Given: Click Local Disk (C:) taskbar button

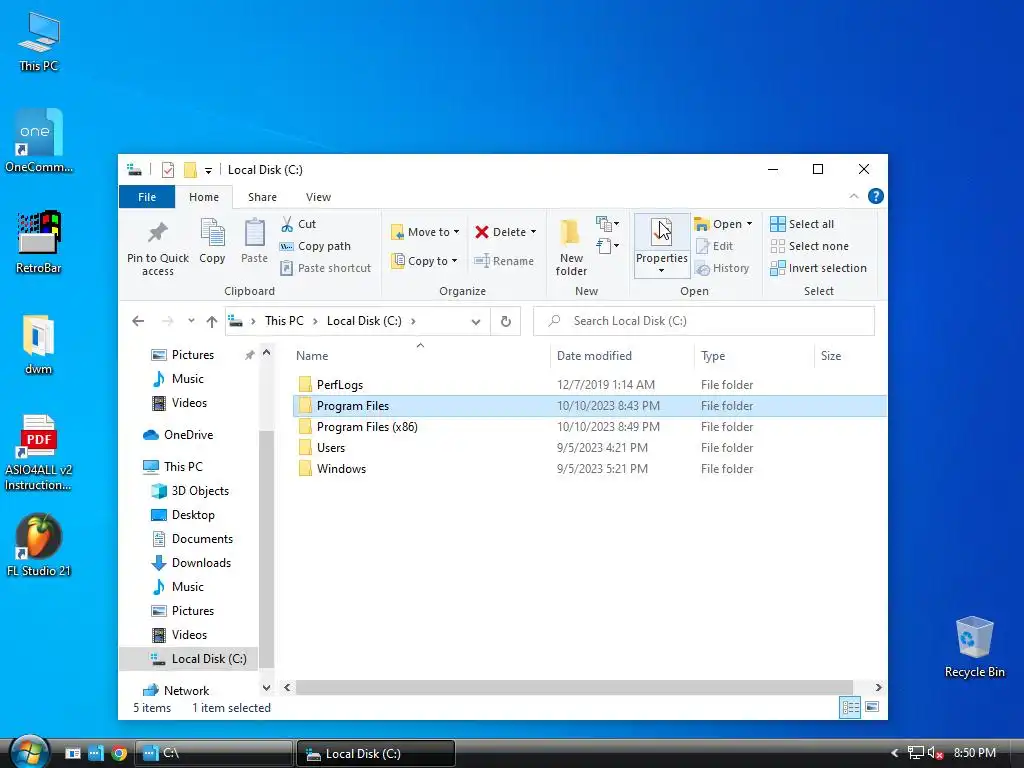Looking at the screenshot, I should (376, 753).
